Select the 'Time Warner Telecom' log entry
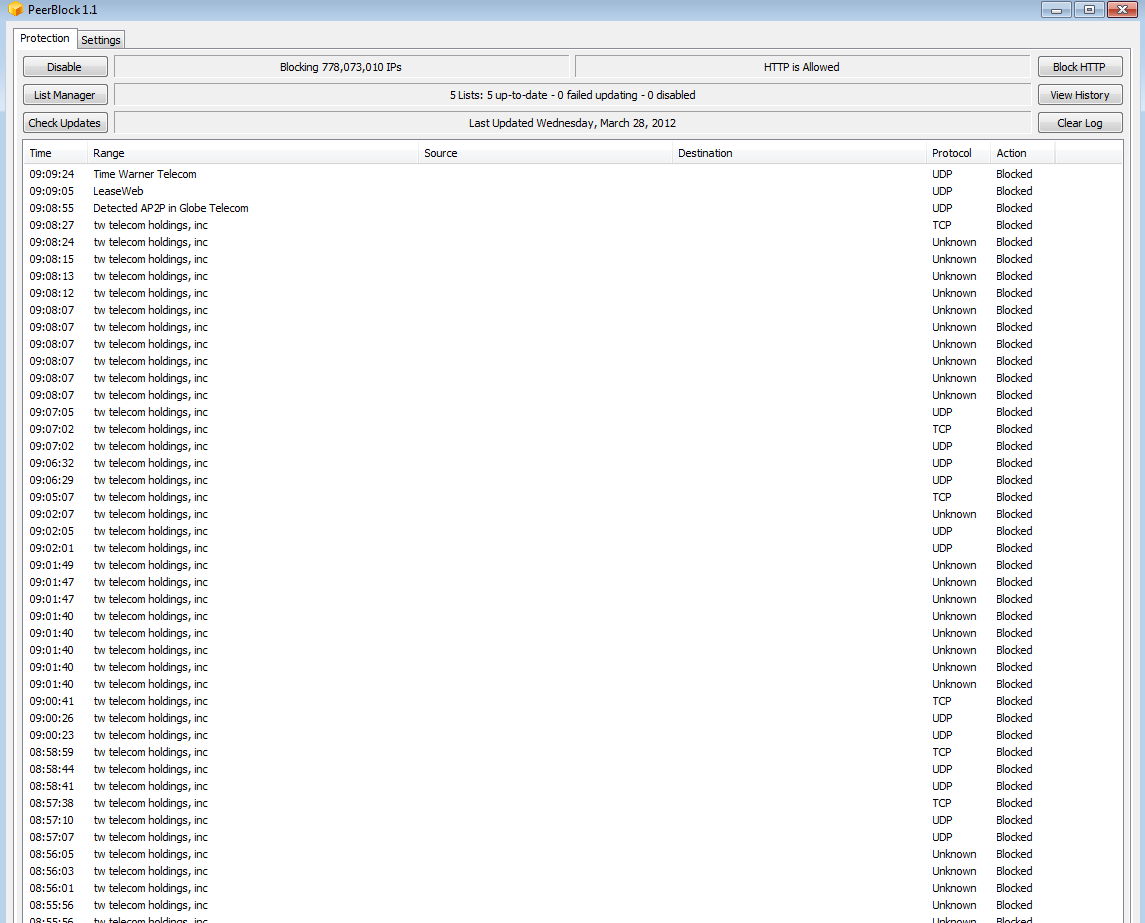Screen dimensions: 1145x923 [572, 174]
